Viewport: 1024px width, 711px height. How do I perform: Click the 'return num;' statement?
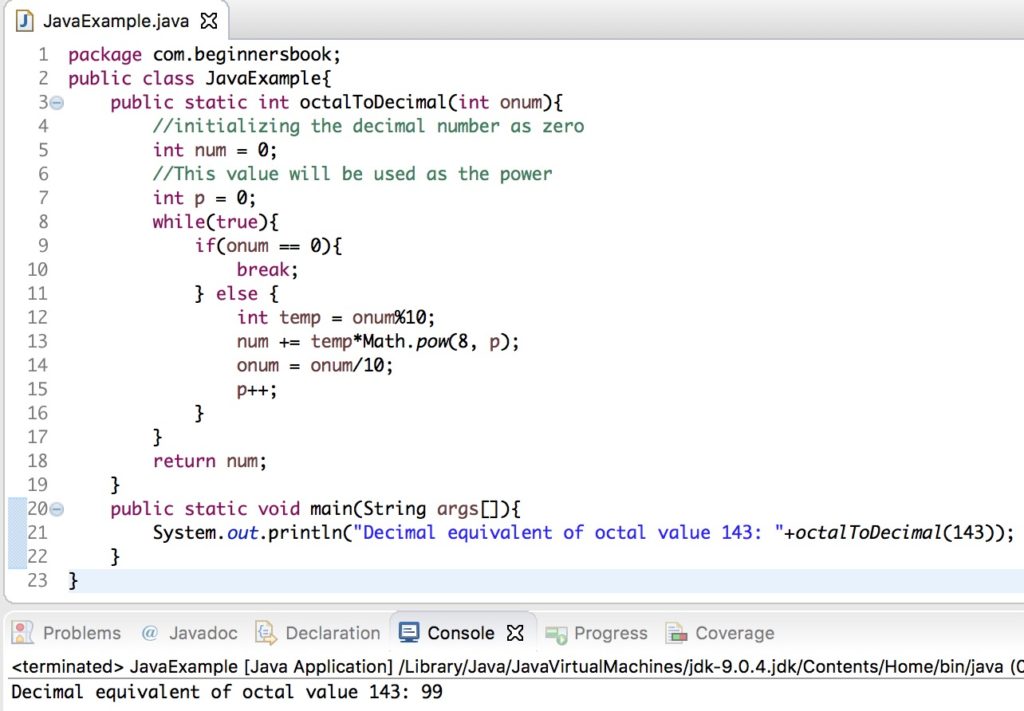[x=210, y=461]
